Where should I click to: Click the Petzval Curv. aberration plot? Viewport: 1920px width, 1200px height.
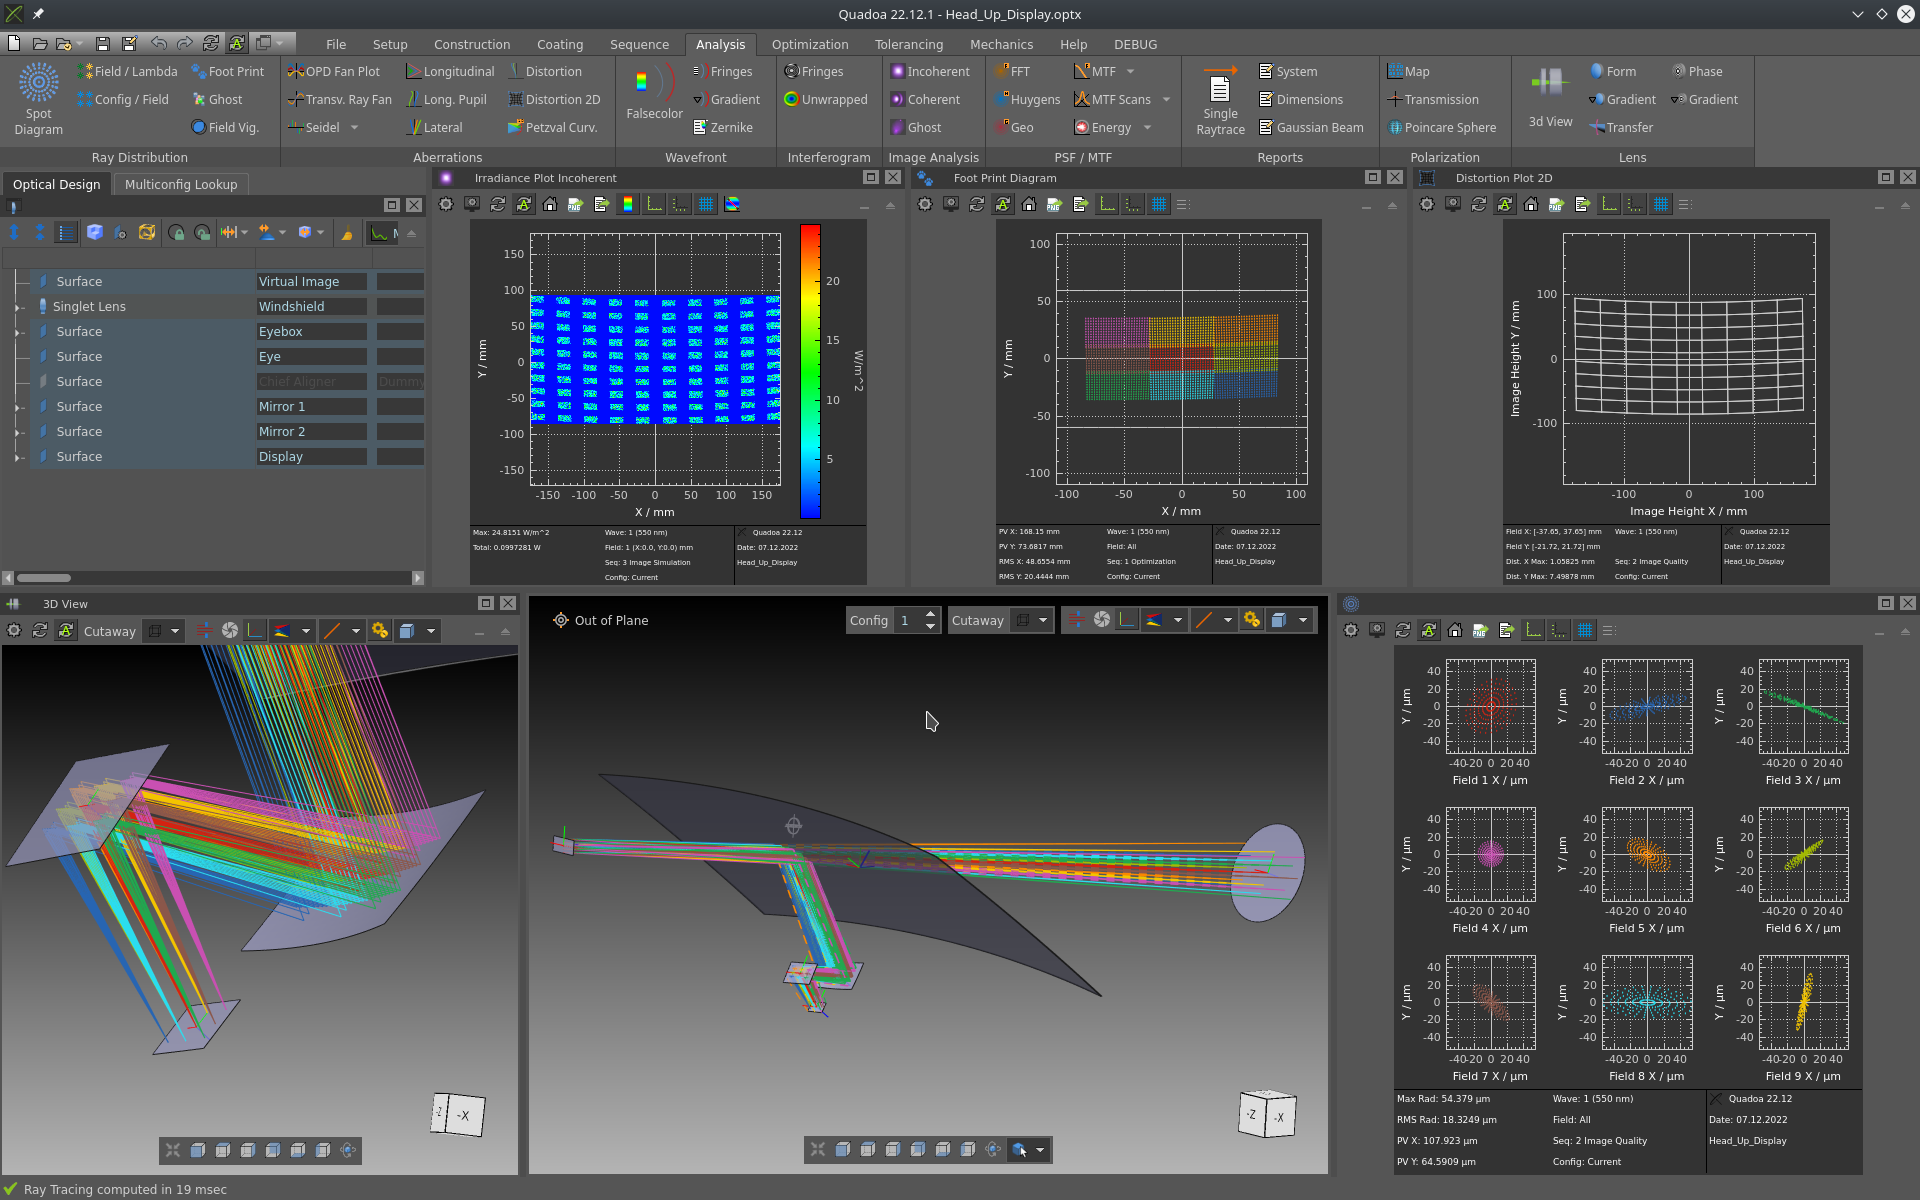coord(552,127)
